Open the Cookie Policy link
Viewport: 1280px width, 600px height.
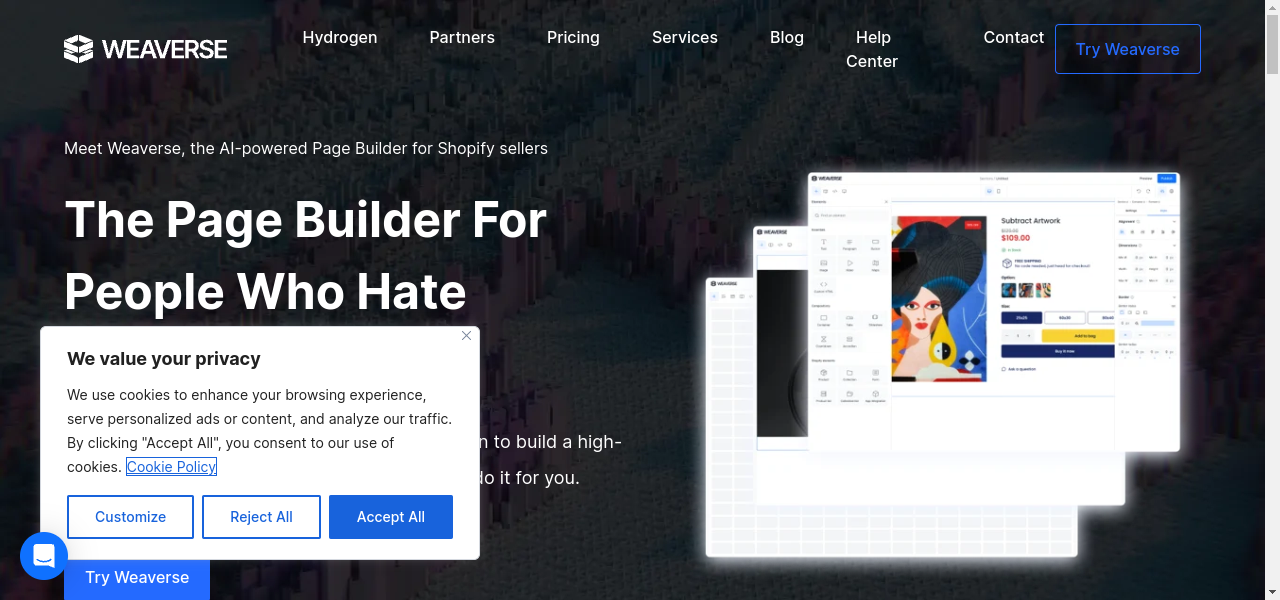pyautogui.click(x=171, y=467)
